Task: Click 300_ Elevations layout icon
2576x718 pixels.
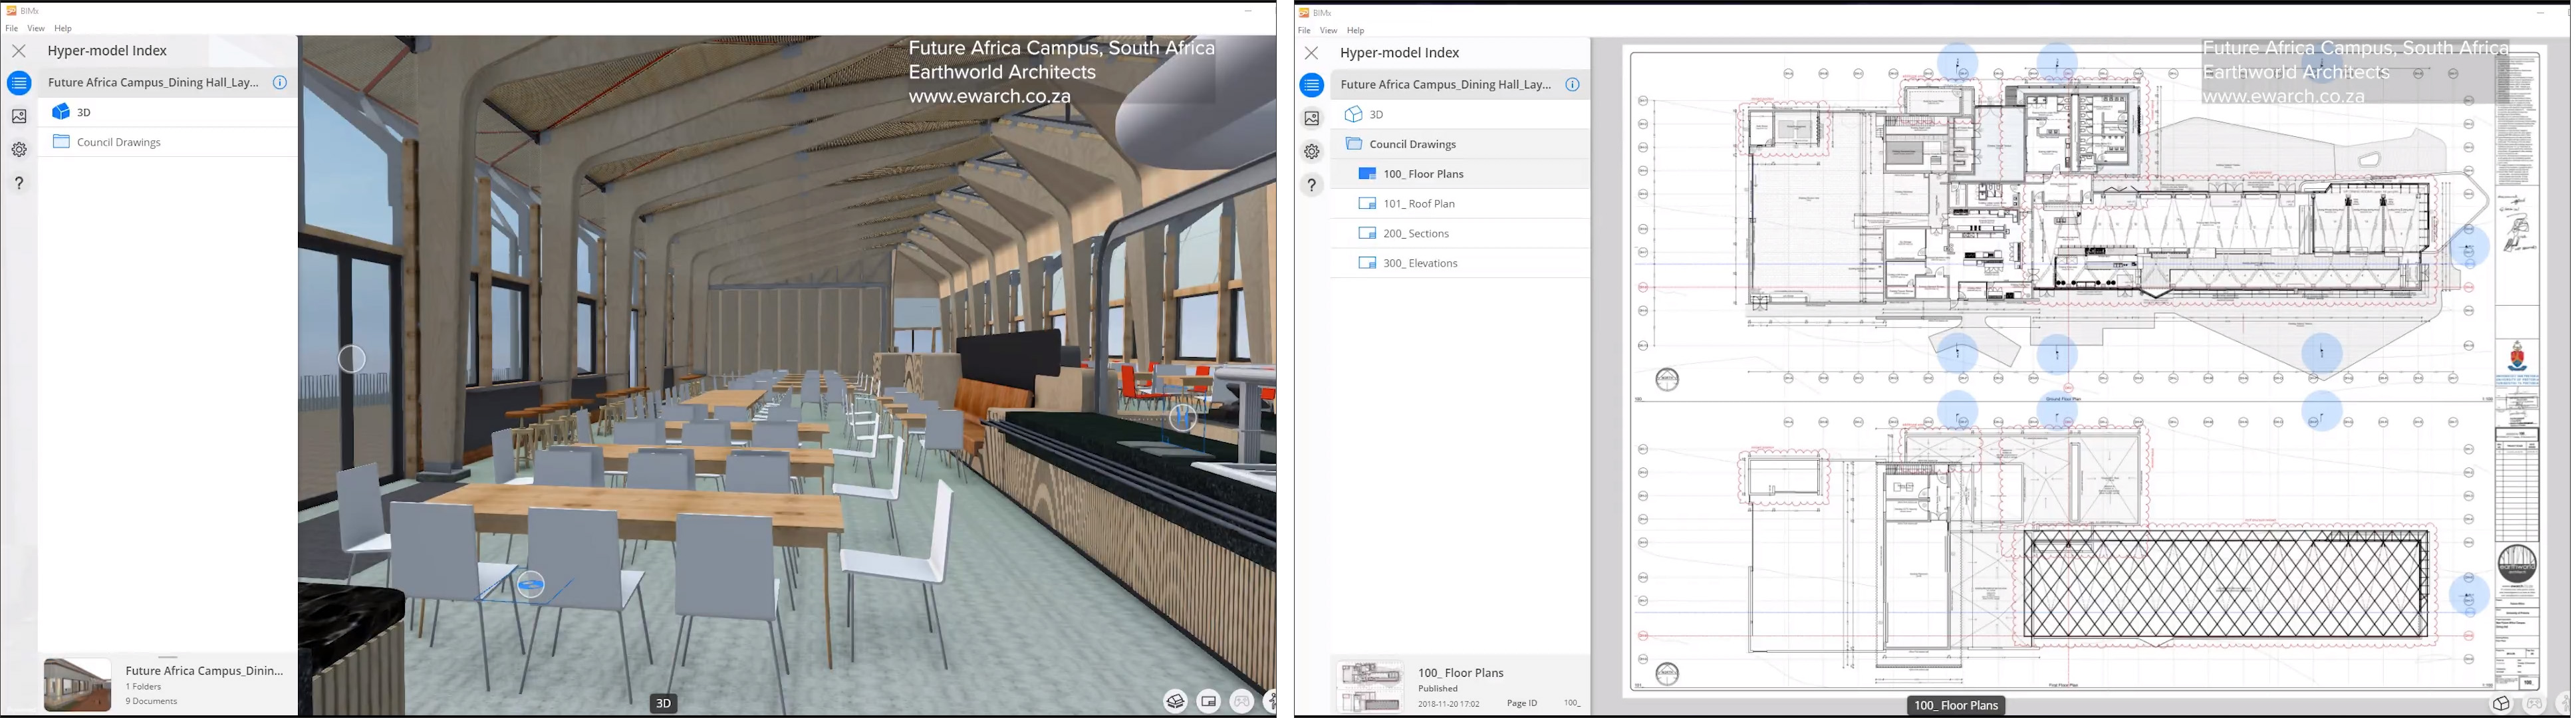Action: (1367, 263)
